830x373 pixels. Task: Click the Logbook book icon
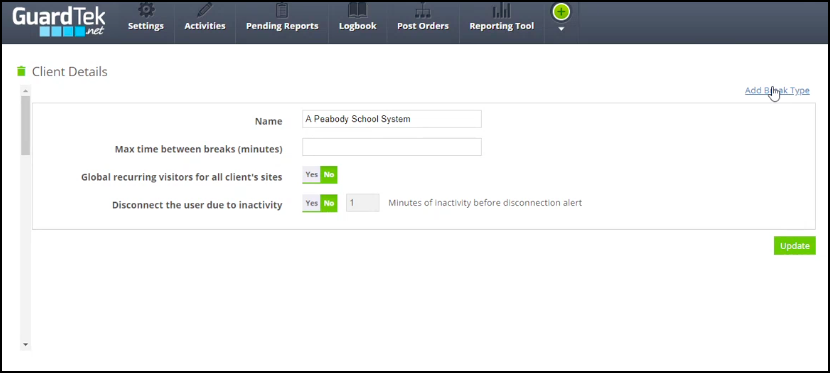tap(358, 10)
